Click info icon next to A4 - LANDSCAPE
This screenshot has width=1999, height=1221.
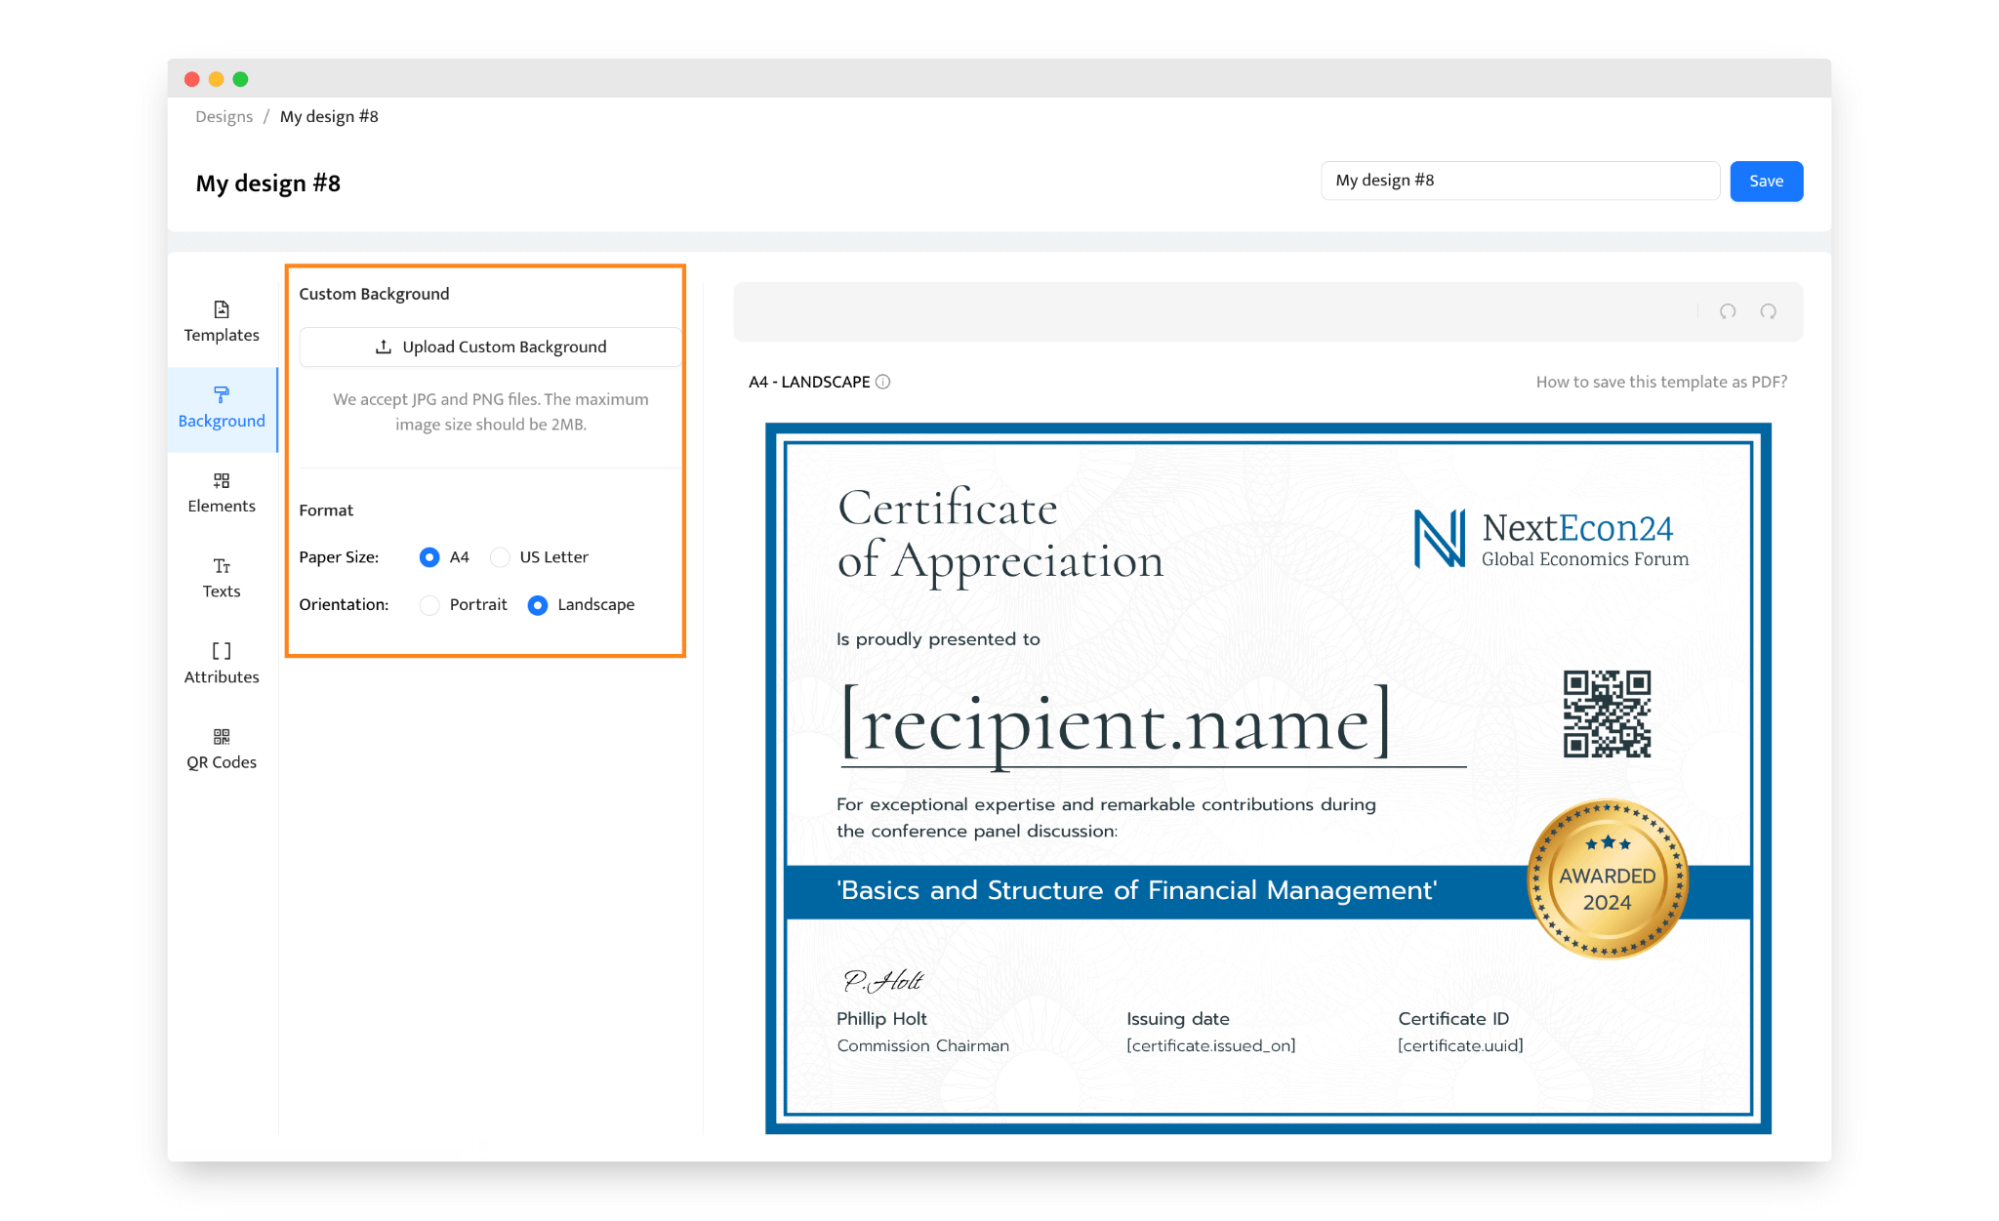(883, 381)
